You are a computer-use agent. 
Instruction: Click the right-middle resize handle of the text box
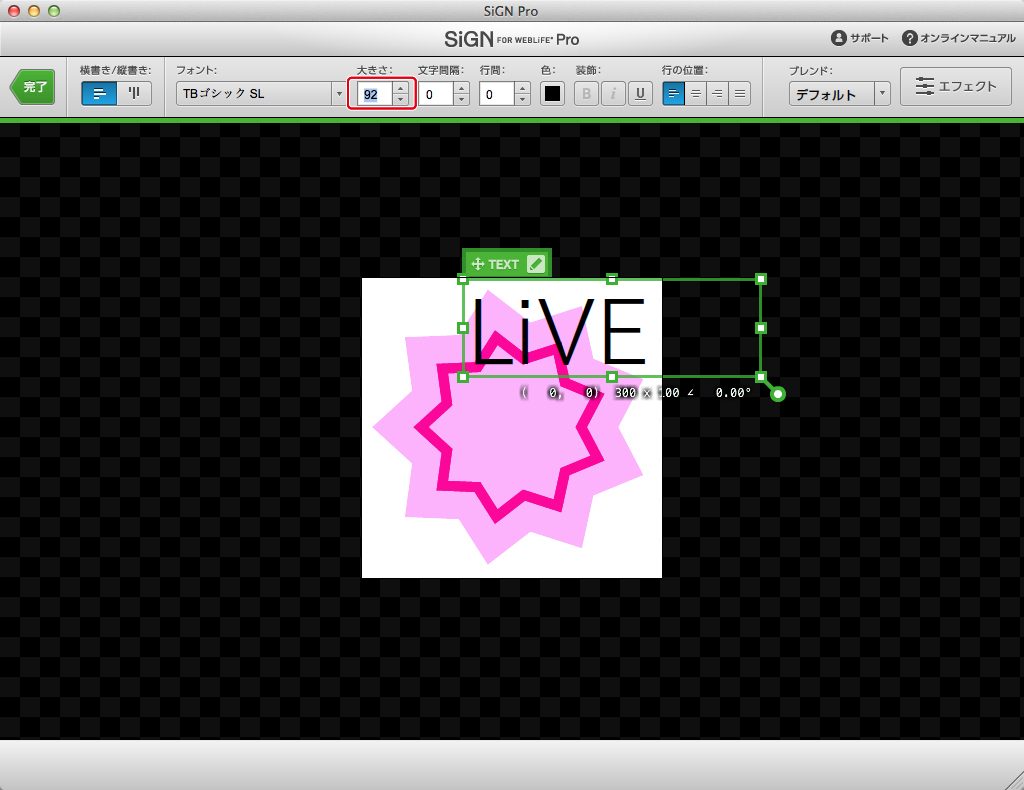point(761,328)
